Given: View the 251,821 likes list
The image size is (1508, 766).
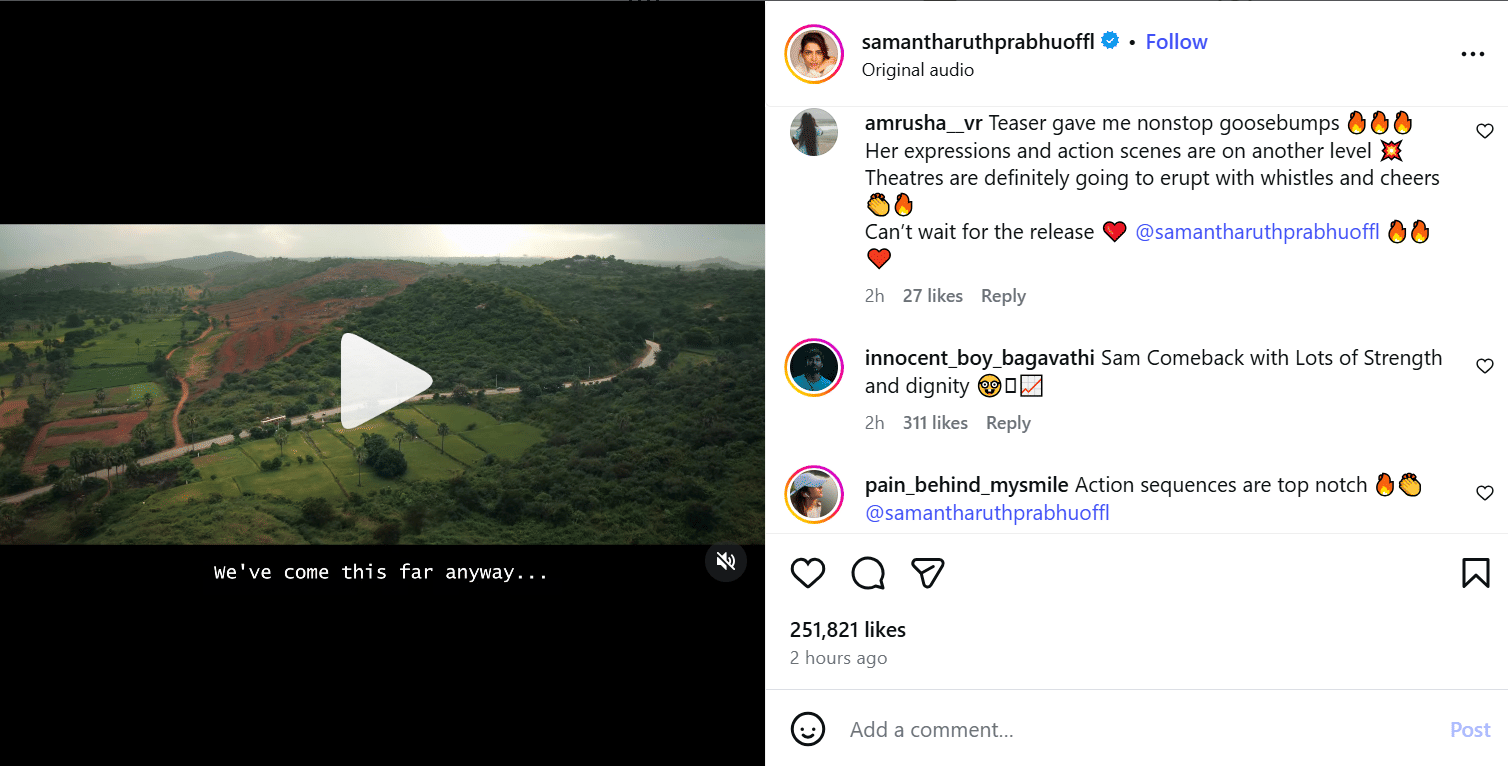Looking at the screenshot, I should click(848, 630).
